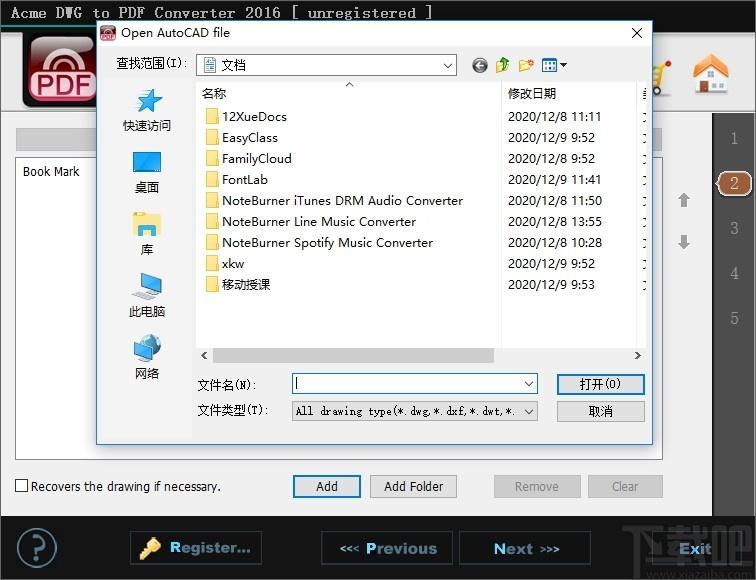The image size is (756, 580).
Task: Click the Next button
Action: pos(525,548)
